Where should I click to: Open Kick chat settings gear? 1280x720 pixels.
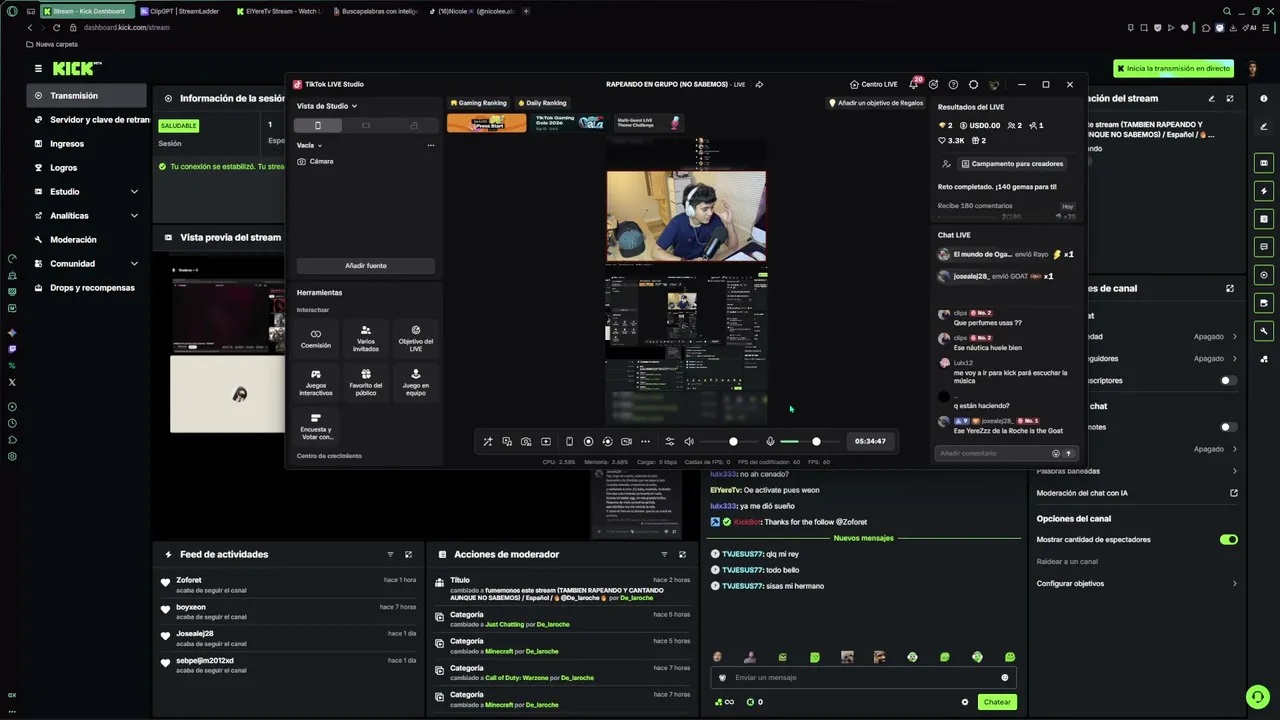pyautogui.click(x=965, y=702)
